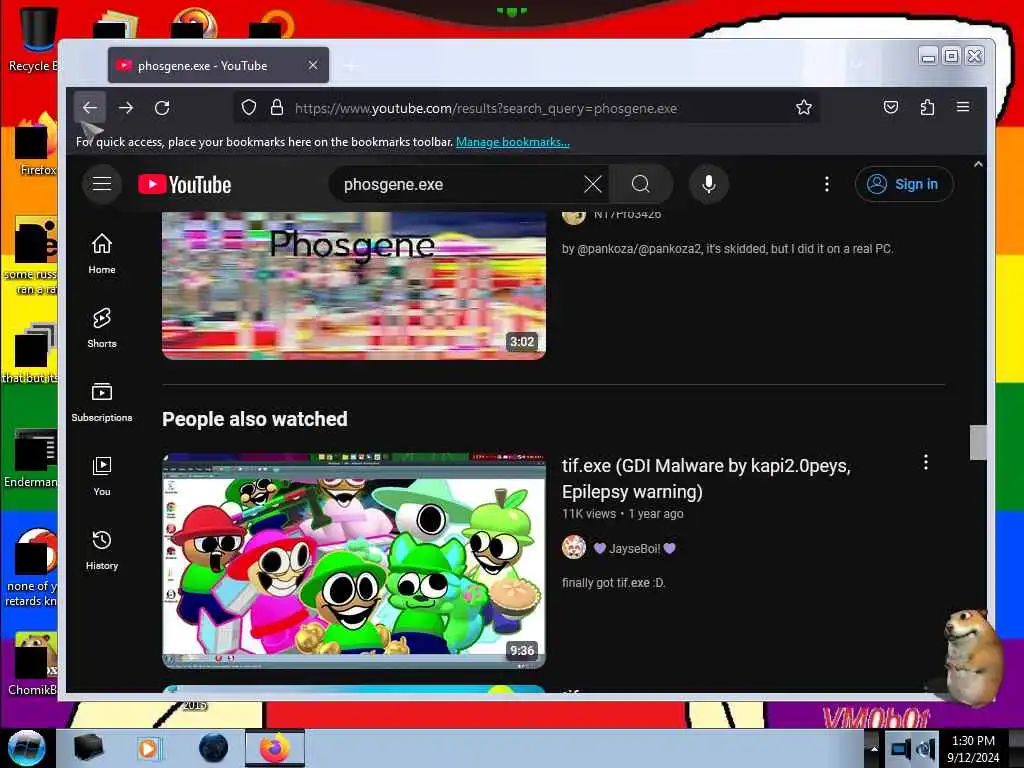Viewport: 1024px width, 768px height.
Task: Open the taskbar clock showing 1:30 PM
Action: pos(973,749)
